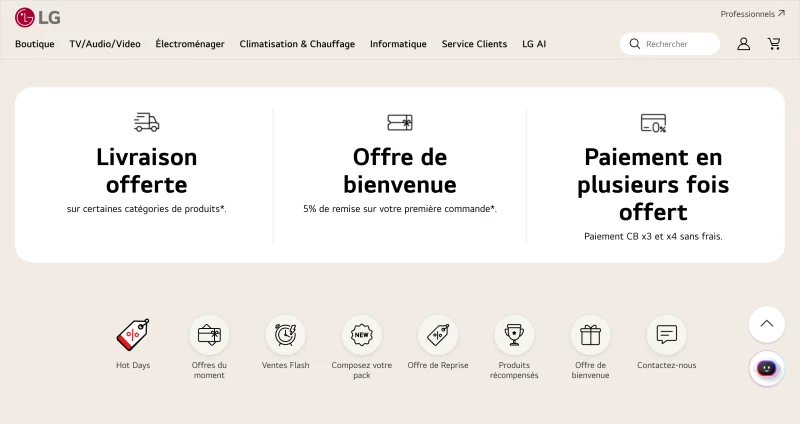Expand the TV/Audio/Video menu

pyautogui.click(x=105, y=44)
